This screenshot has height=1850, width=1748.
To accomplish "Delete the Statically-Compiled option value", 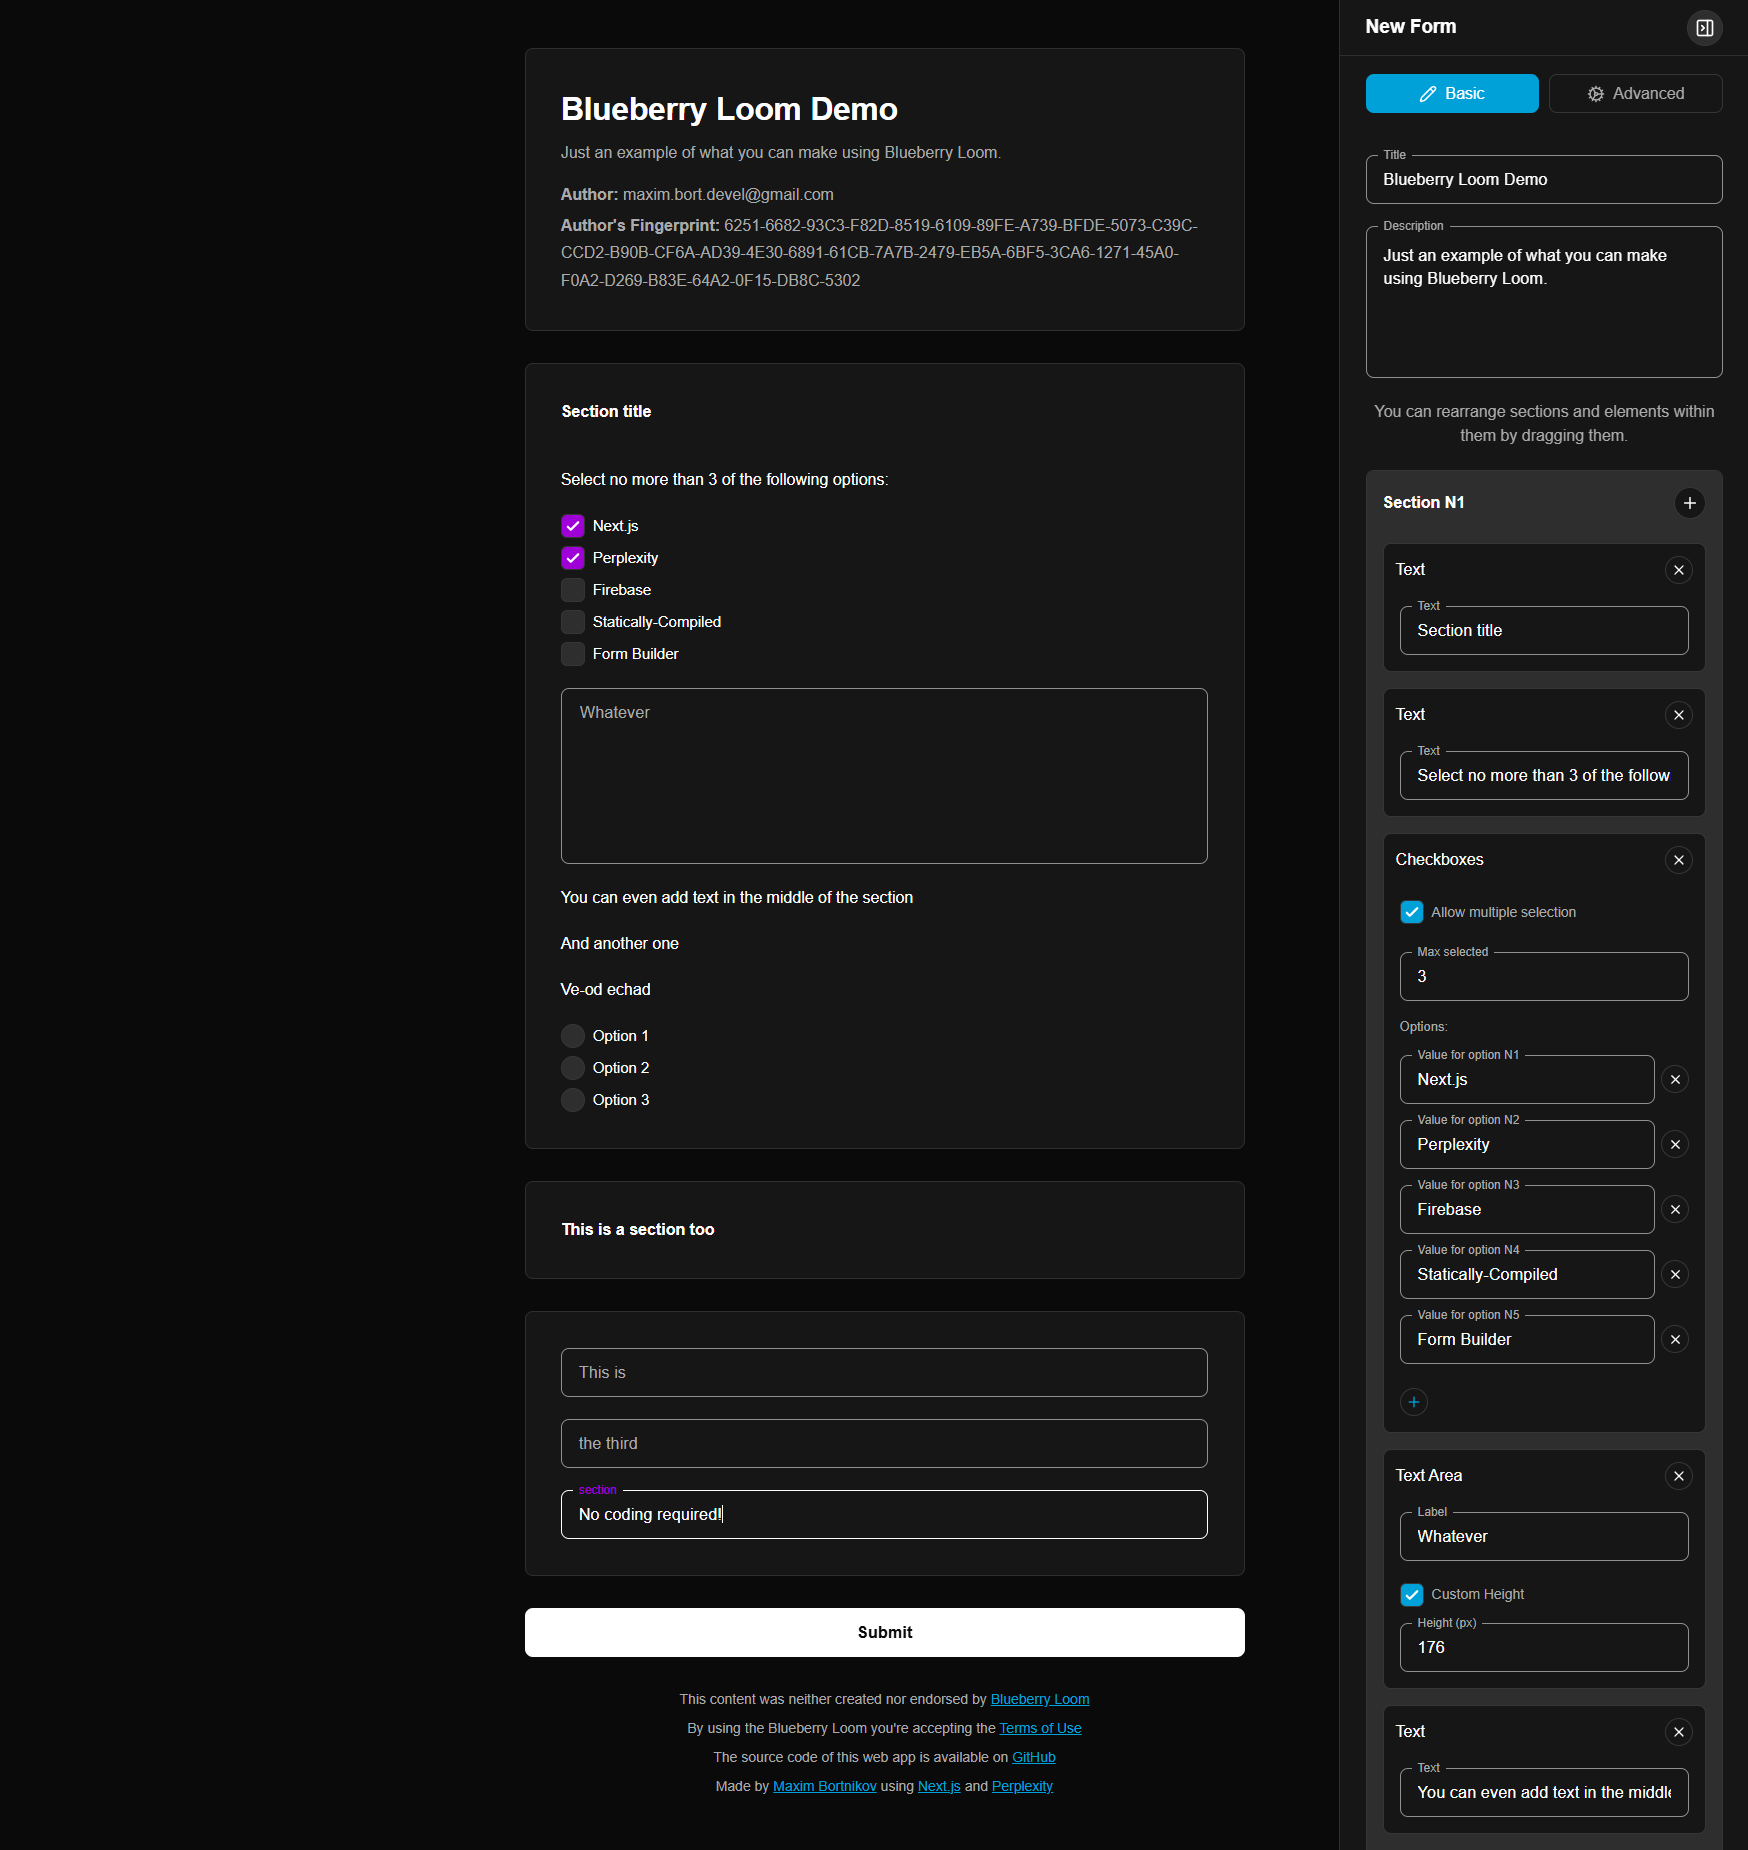I will coord(1676,1274).
